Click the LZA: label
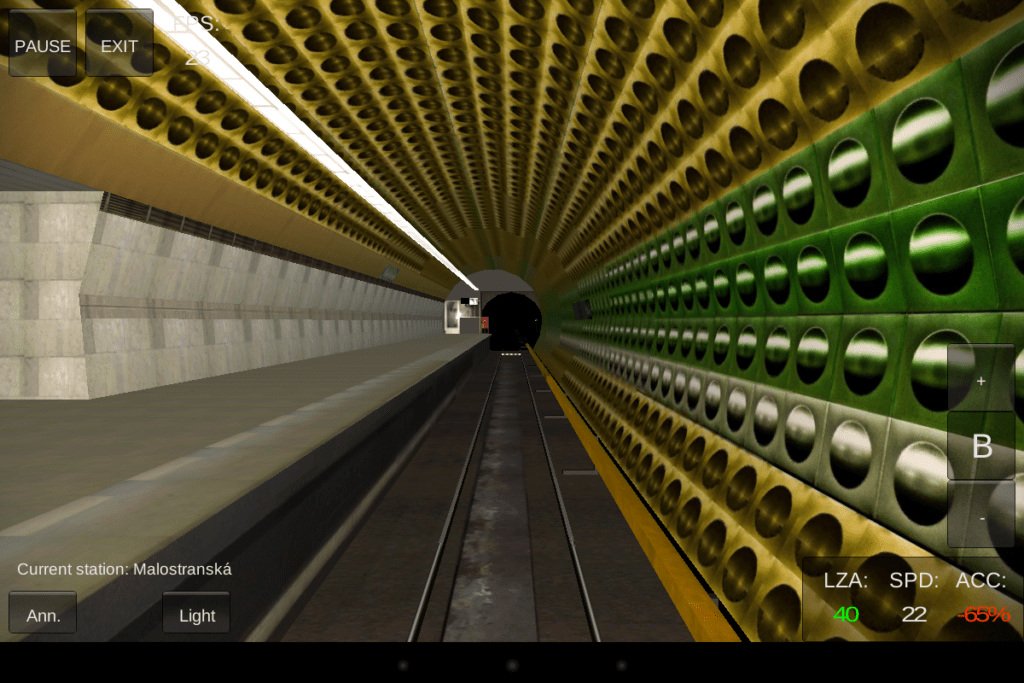This screenshot has height=683, width=1024. point(846,580)
